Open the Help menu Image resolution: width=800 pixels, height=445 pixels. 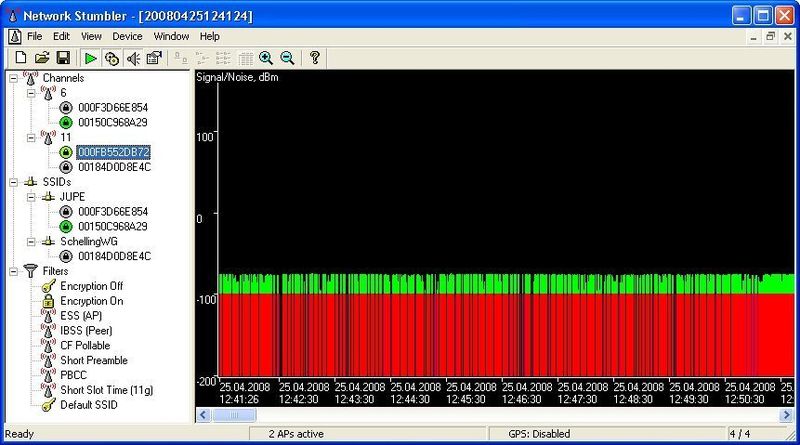point(210,36)
